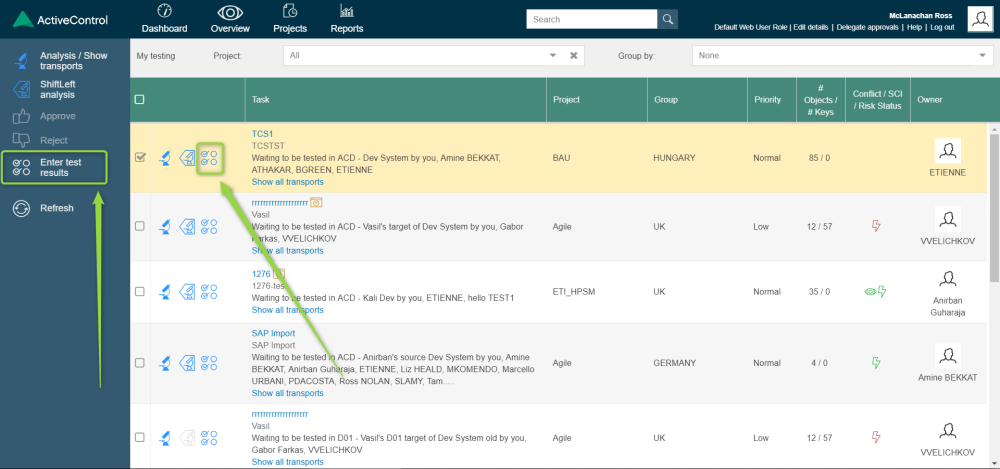
Task: Open the Project filter dropdown
Action: (x=420, y=56)
